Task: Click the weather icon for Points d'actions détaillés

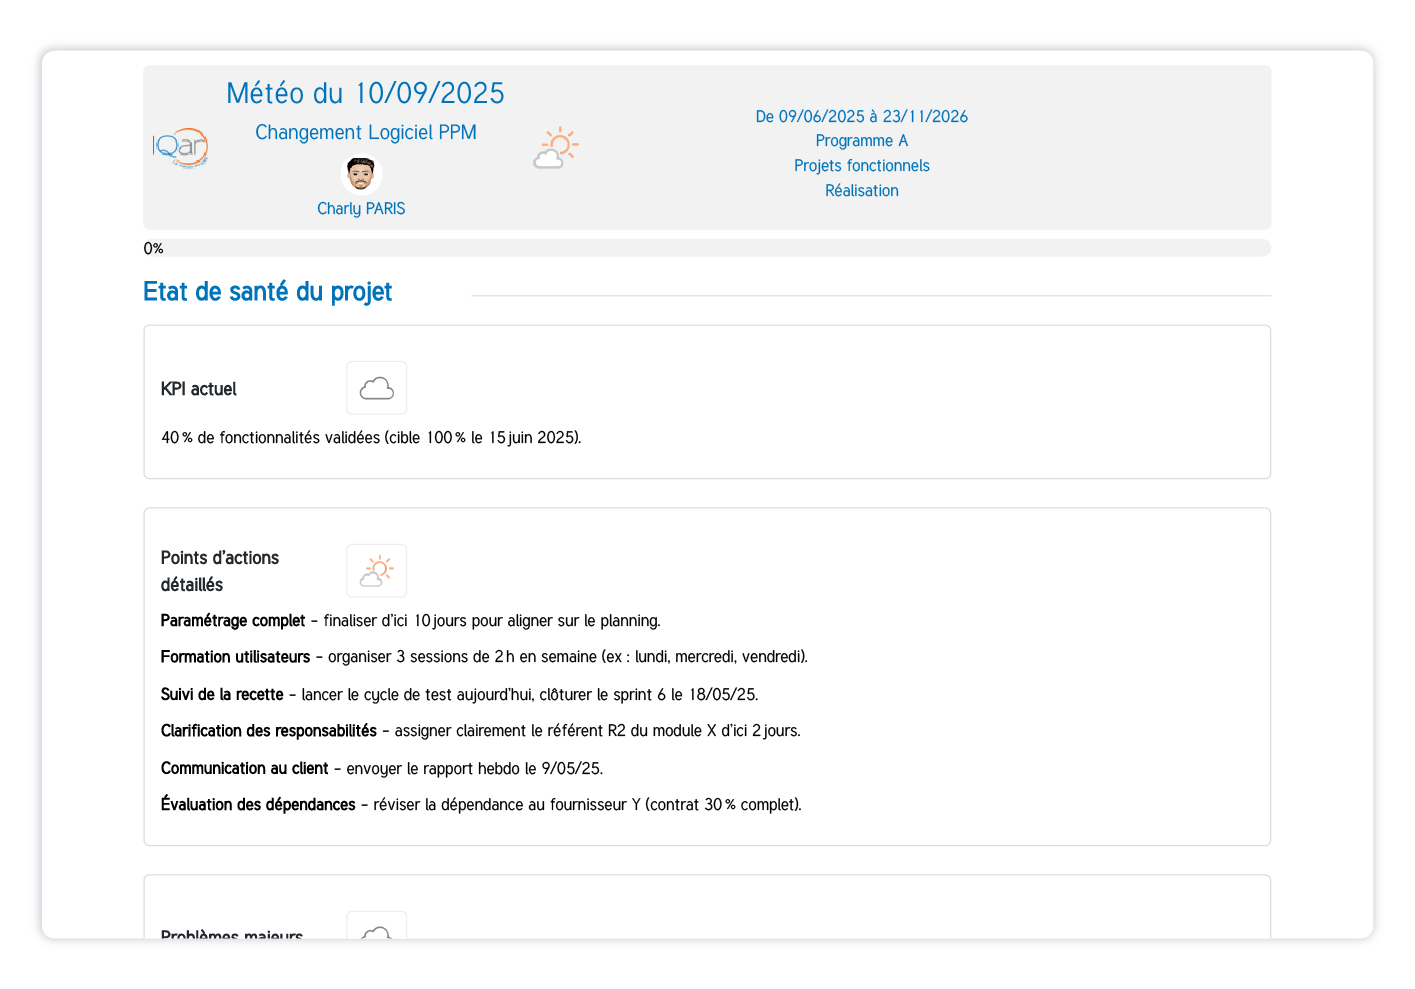Action: pyautogui.click(x=376, y=570)
